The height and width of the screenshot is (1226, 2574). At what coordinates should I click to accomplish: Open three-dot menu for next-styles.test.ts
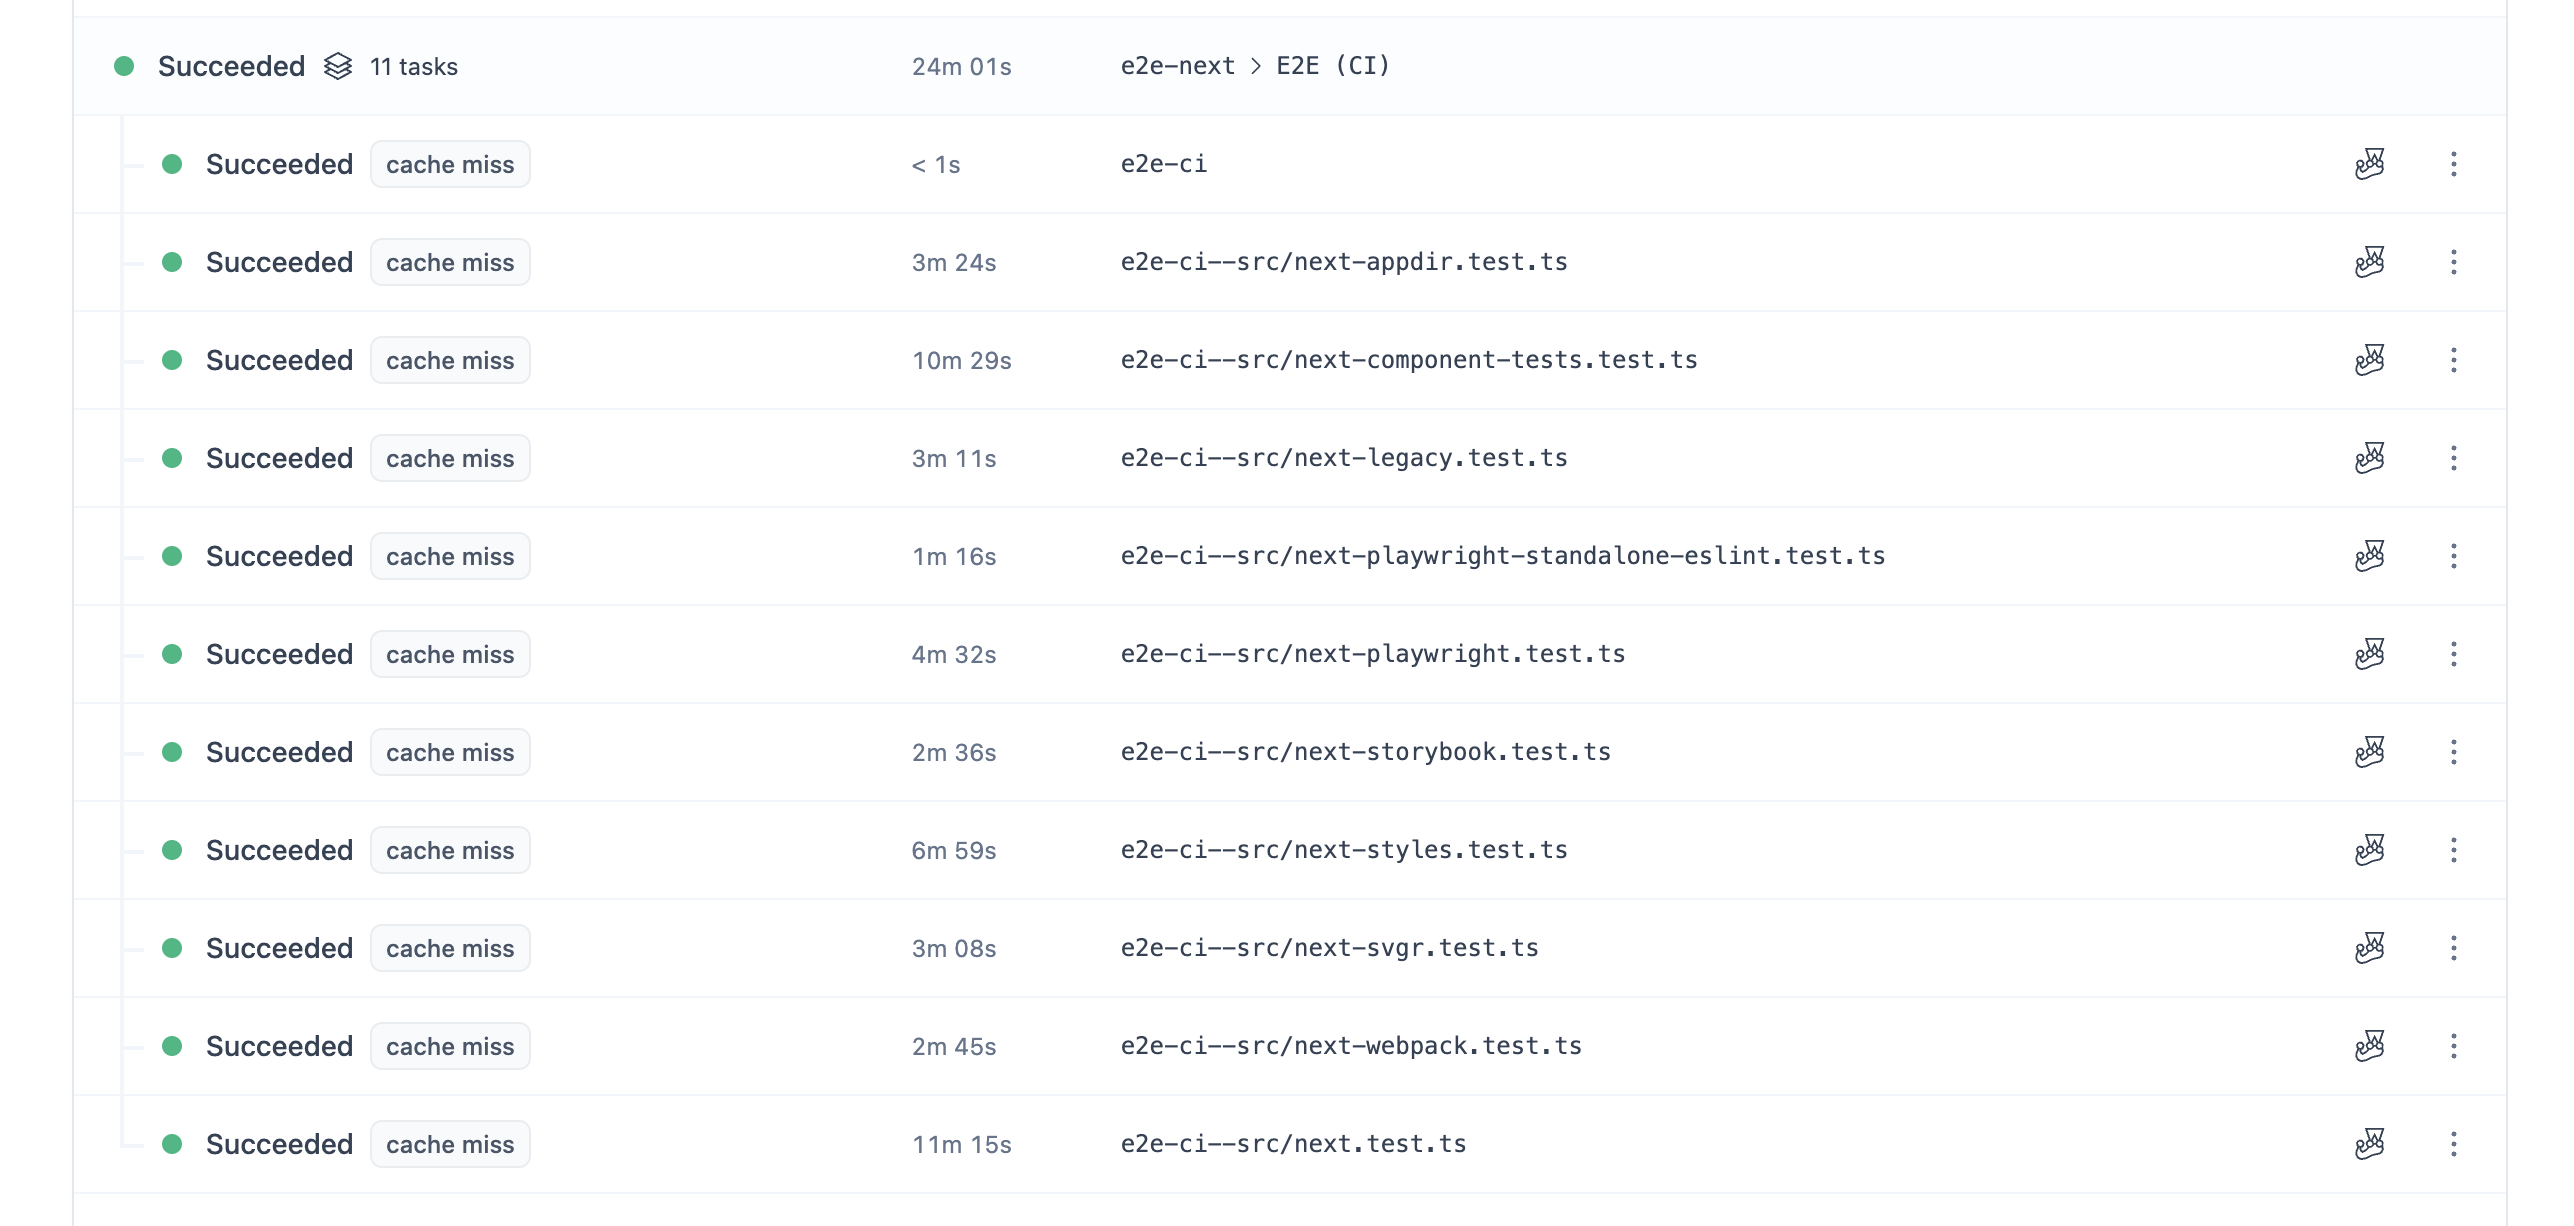click(2453, 850)
